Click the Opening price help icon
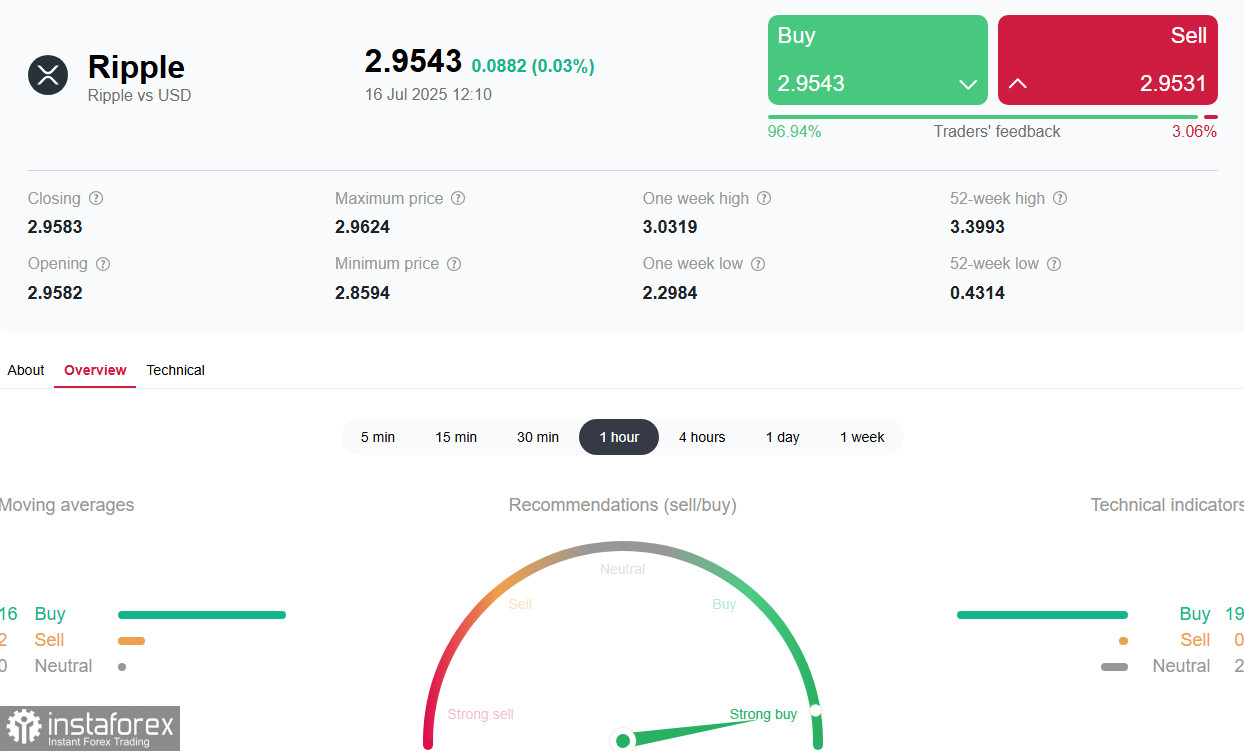This screenshot has width=1244, height=751. [x=102, y=264]
